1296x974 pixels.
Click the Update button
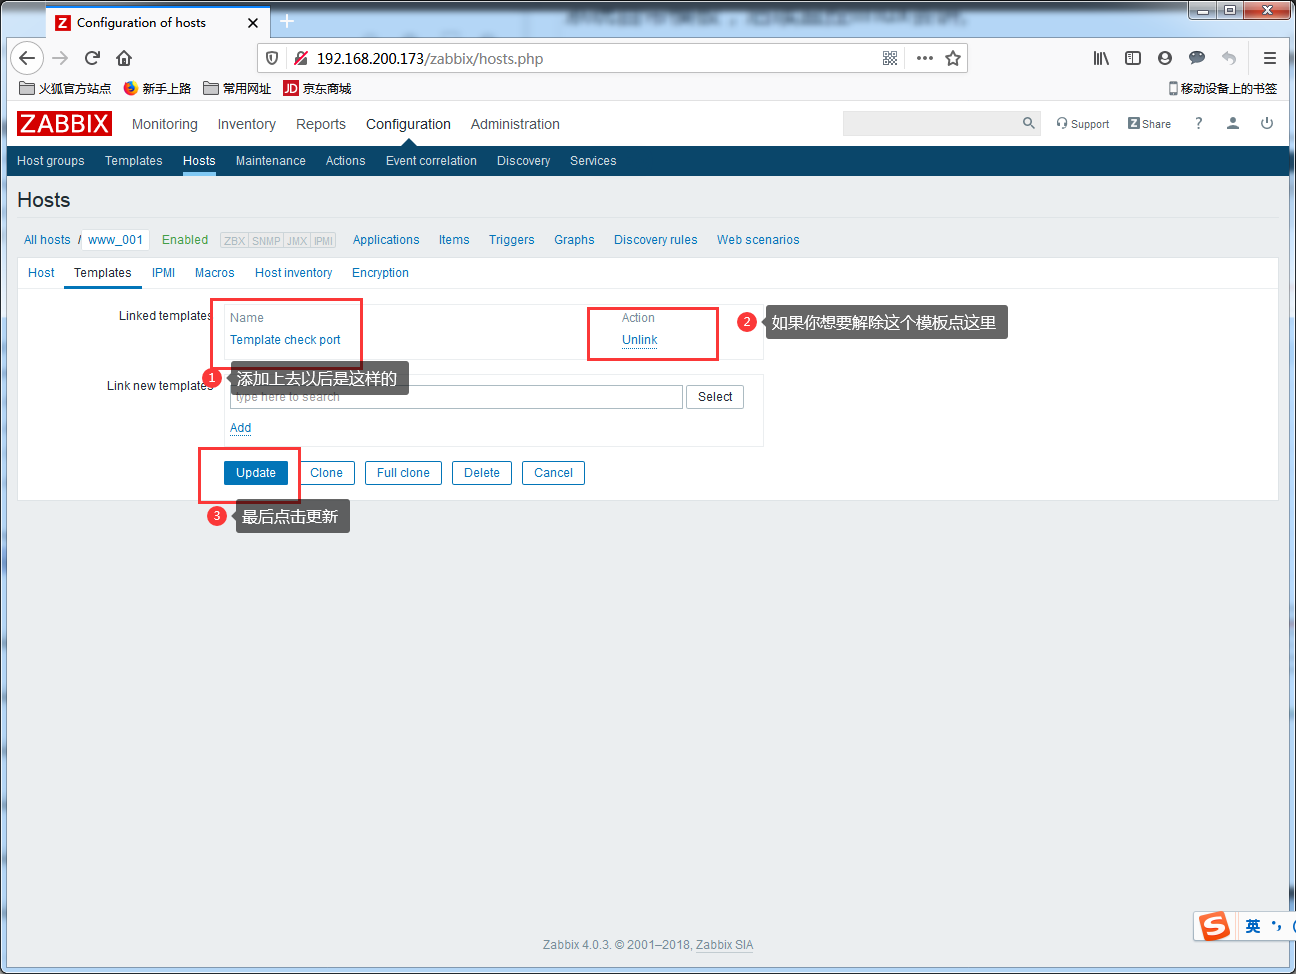tap(256, 473)
